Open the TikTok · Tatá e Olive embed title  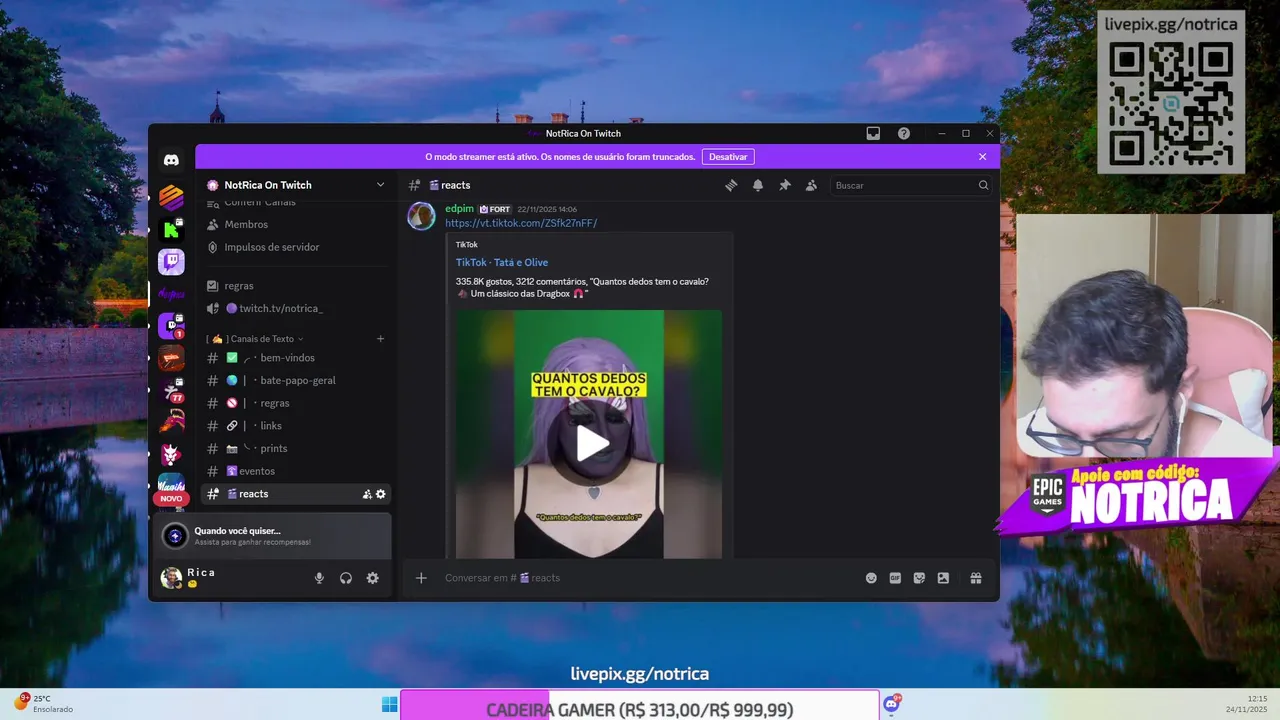(x=502, y=262)
